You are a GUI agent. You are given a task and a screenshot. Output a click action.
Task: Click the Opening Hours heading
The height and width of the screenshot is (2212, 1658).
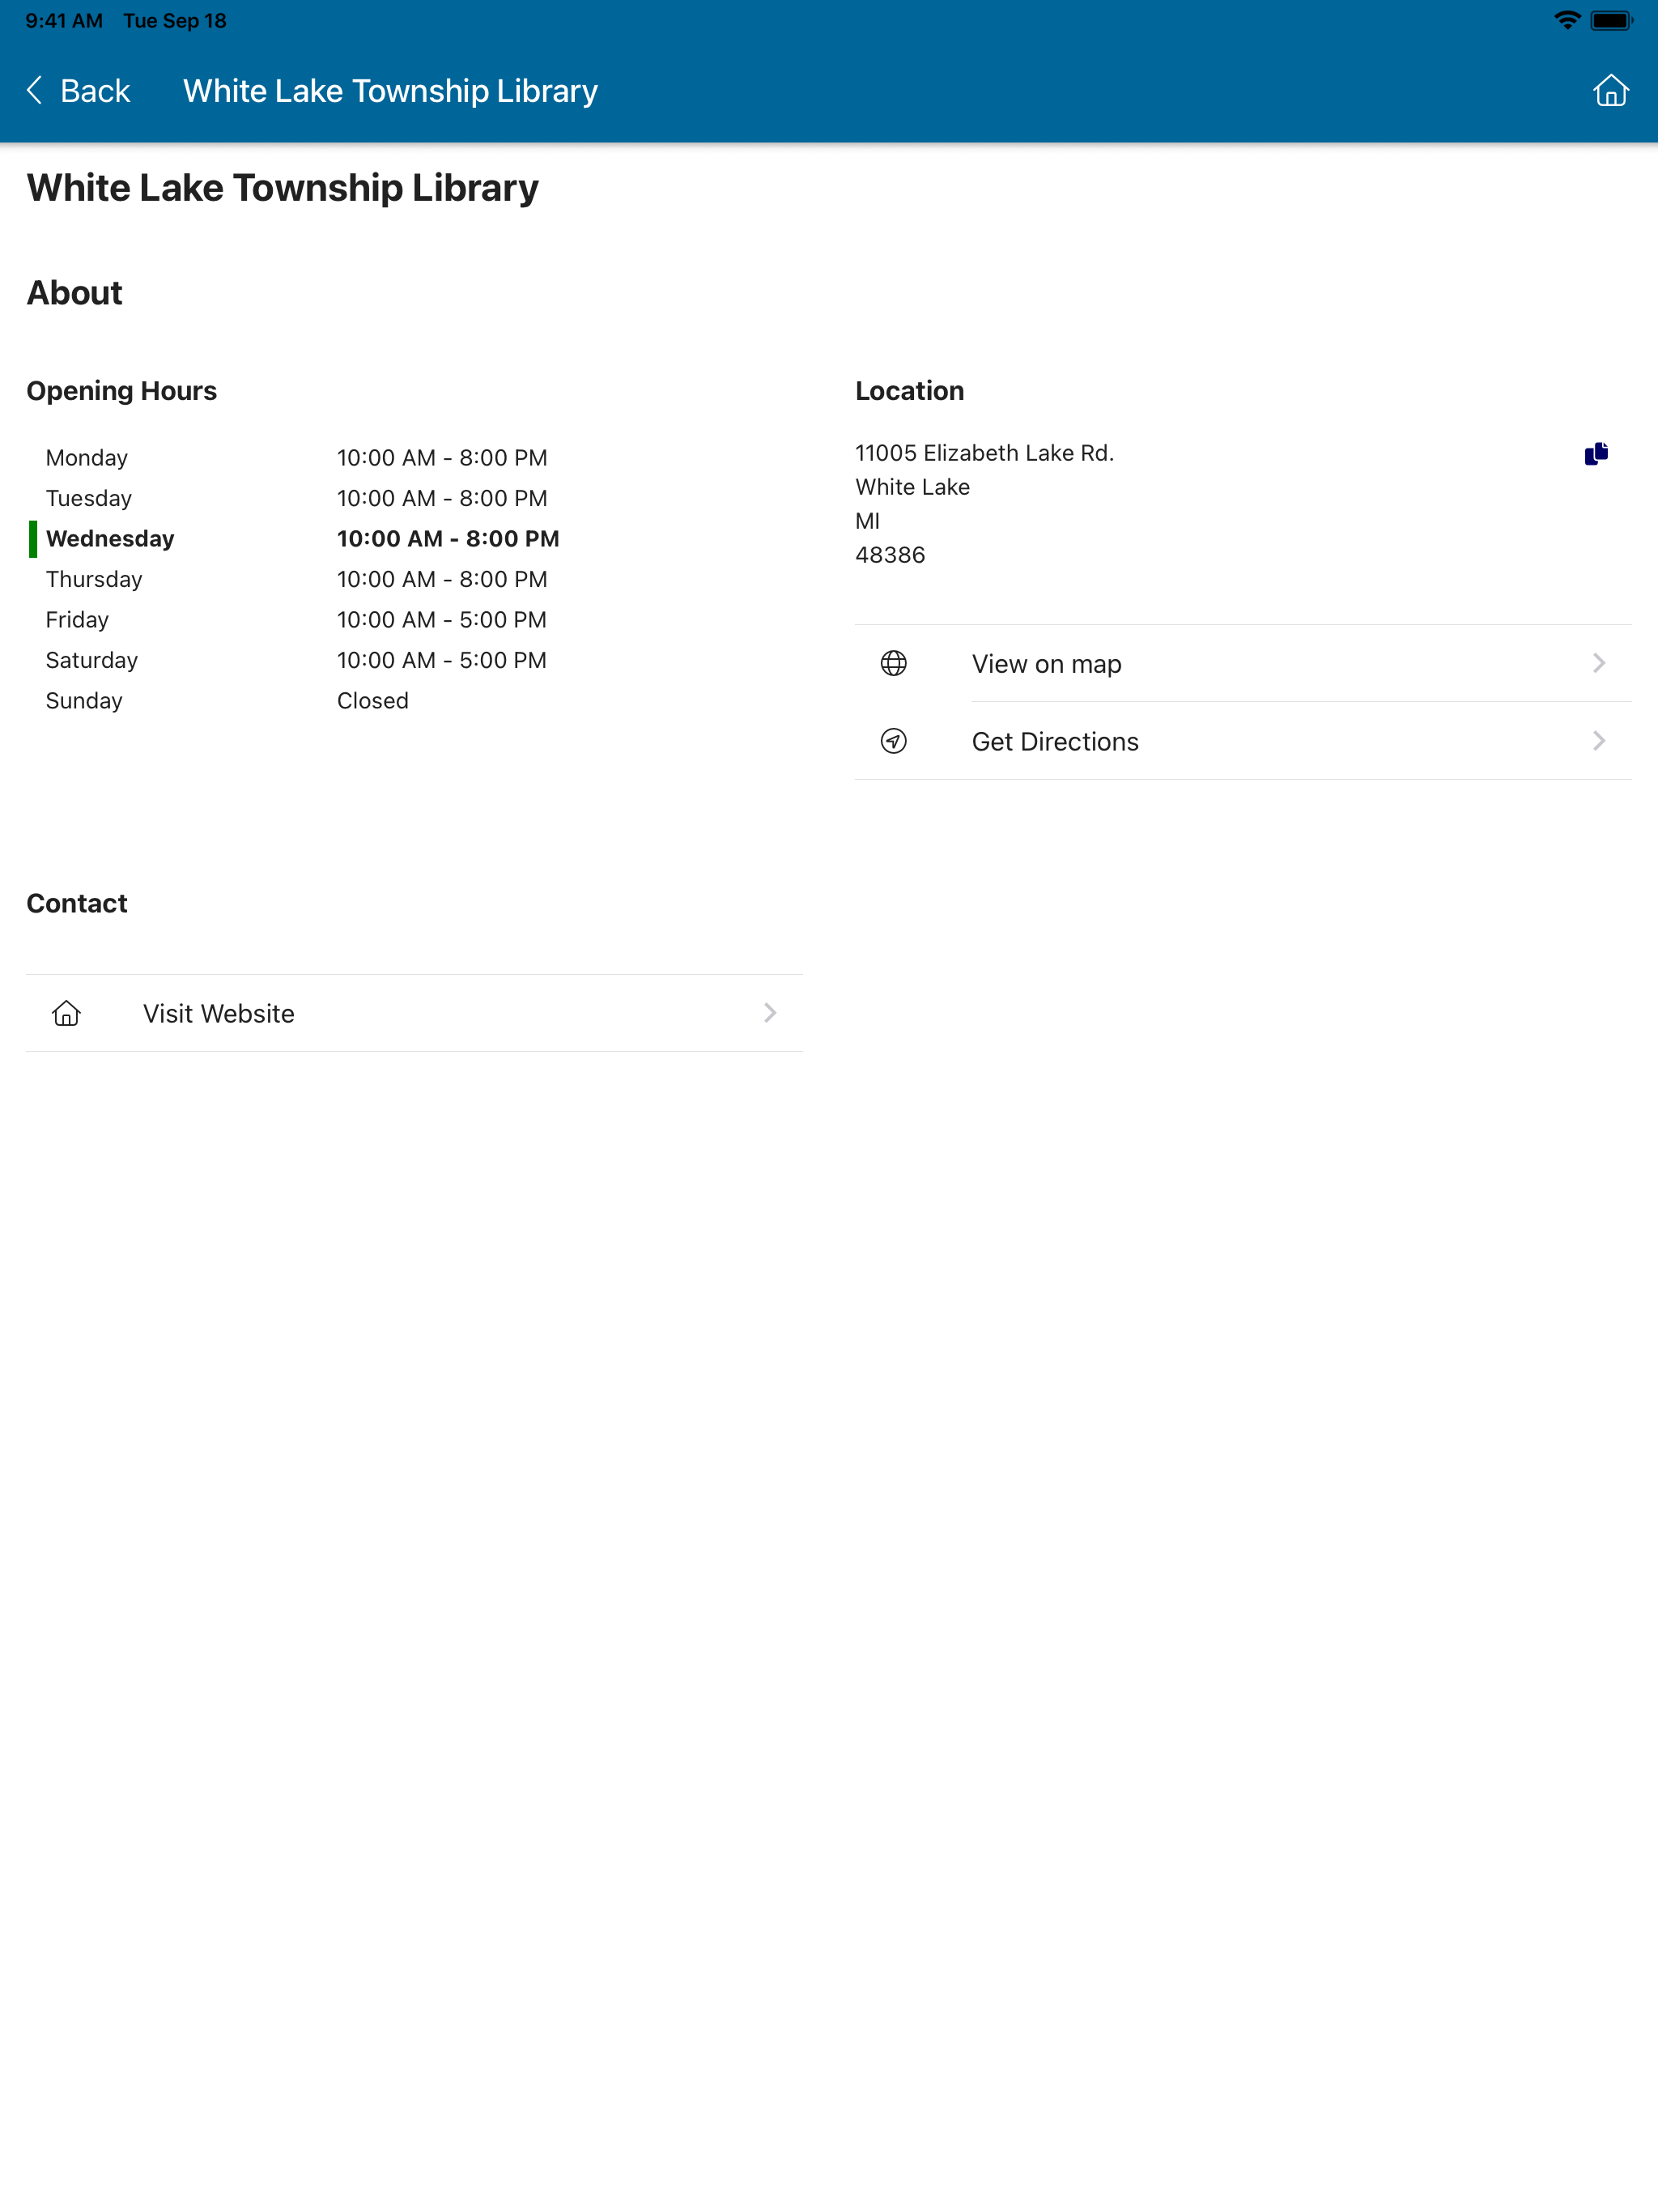click(121, 391)
